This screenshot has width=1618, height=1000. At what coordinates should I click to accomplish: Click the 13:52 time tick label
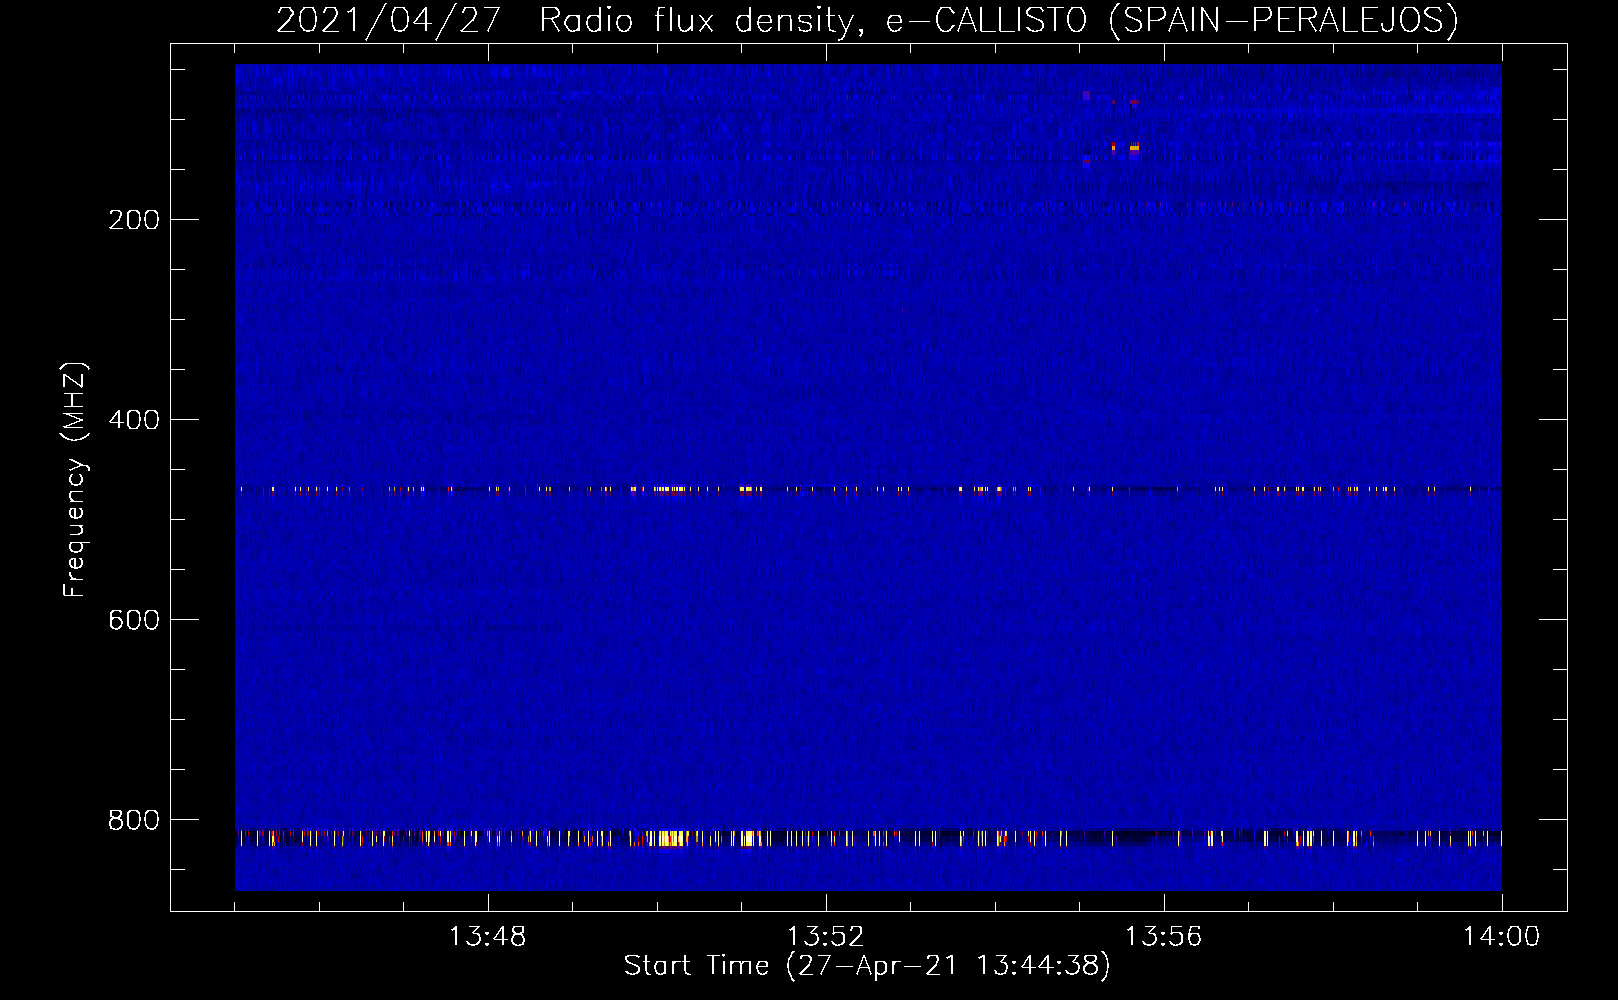(825, 937)
